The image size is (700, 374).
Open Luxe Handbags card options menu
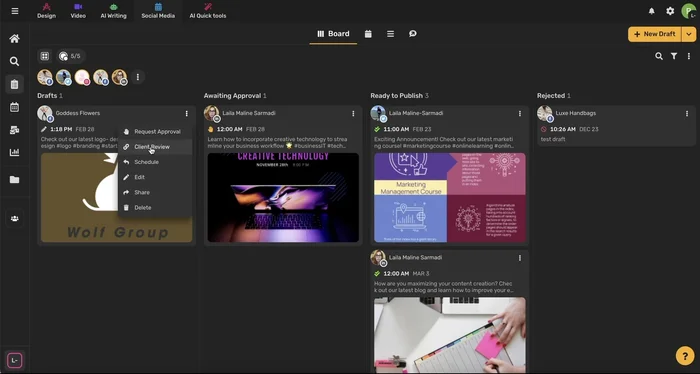[x=687, y=114]
